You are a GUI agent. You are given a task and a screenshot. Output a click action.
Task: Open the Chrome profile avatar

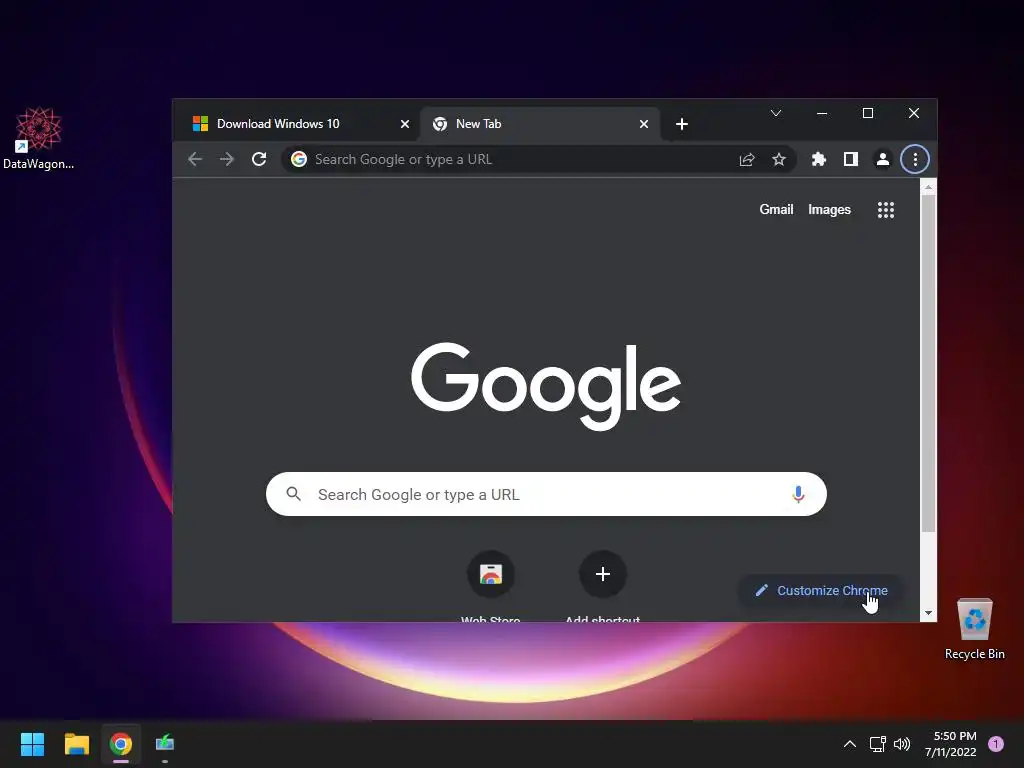tap(882, 159)
